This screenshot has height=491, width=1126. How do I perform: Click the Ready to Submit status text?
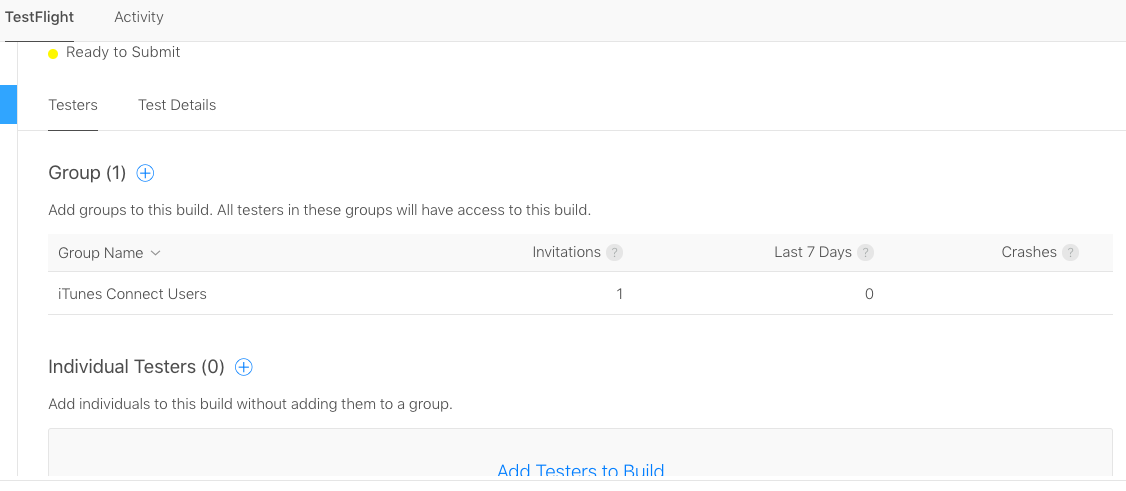[x=123, y=52]
